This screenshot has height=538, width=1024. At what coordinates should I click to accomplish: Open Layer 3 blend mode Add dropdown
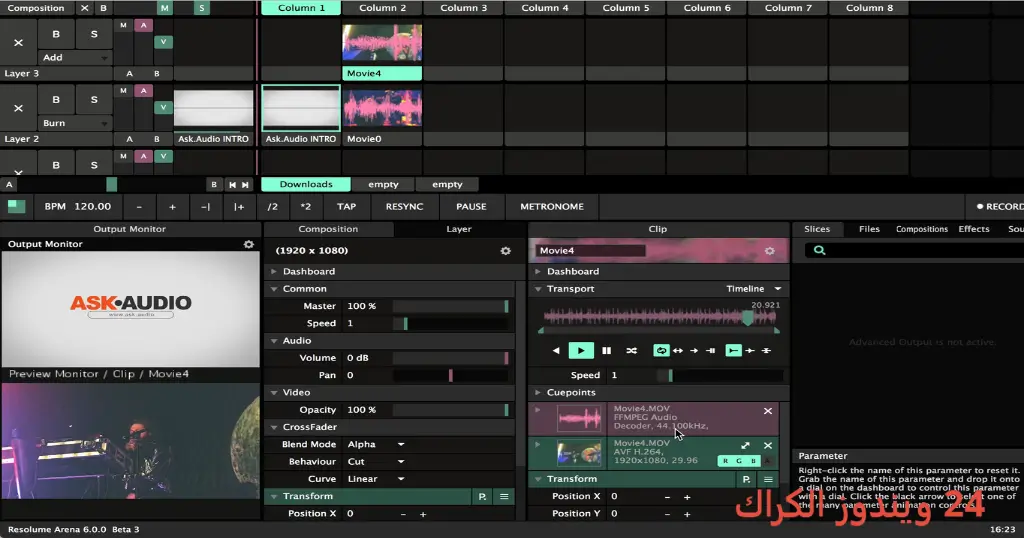74,57
